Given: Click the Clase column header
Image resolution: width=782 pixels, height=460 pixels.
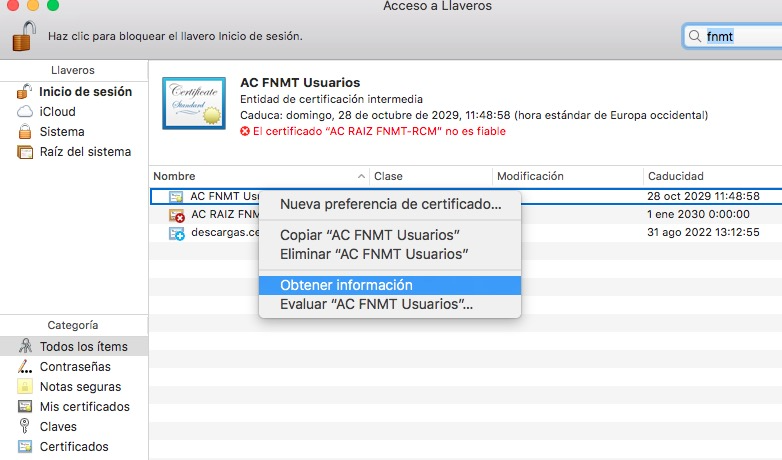Looking at the screenshot, I should click(x=431, y=176).
